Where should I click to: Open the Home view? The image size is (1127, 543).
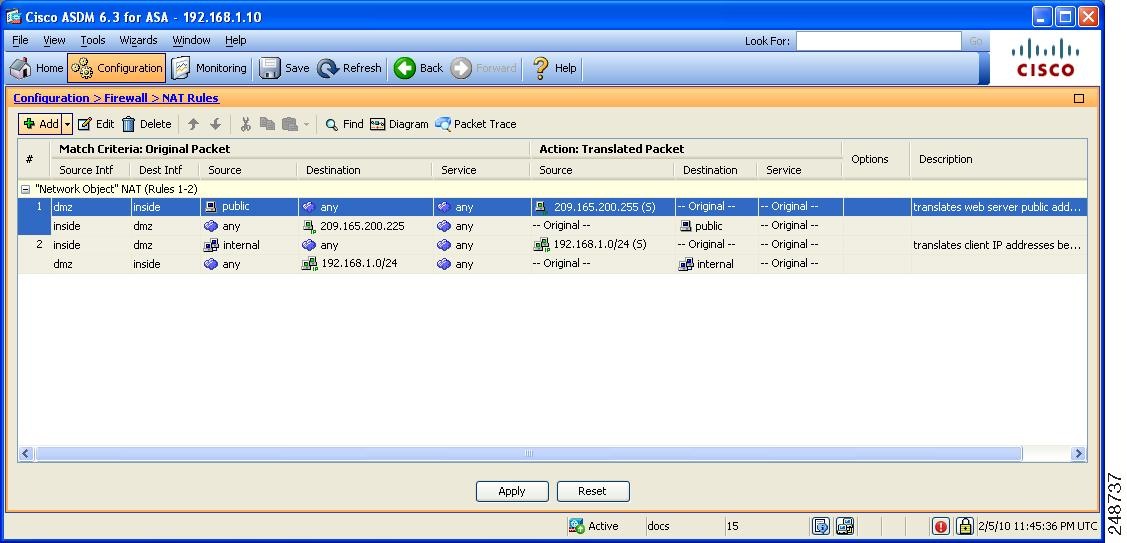point(38,68)
